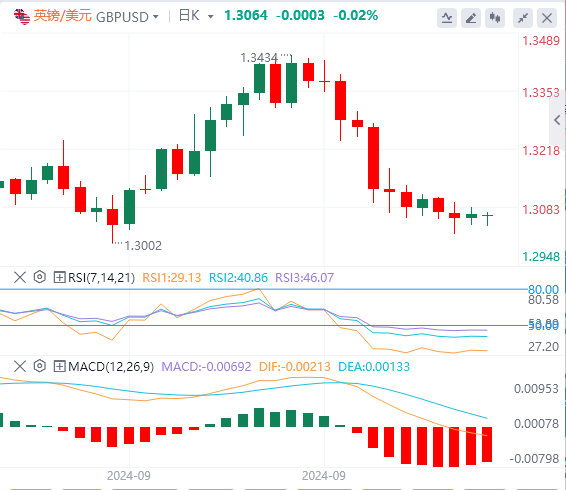Image resolution: width=566 pixels, height=490 pixels.
Task: Click the 1.3434 high price label
Action: (x=259, y=57)
